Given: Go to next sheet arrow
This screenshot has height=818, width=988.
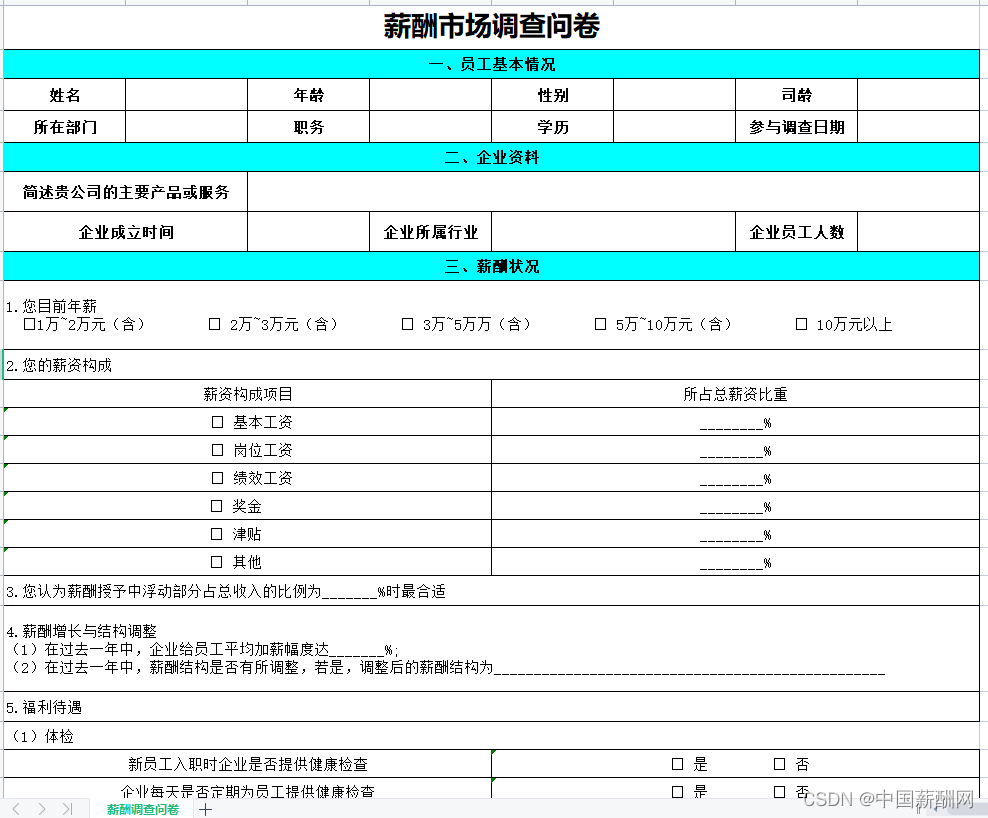Looking at the screenshot, I should tap(42, 809).
